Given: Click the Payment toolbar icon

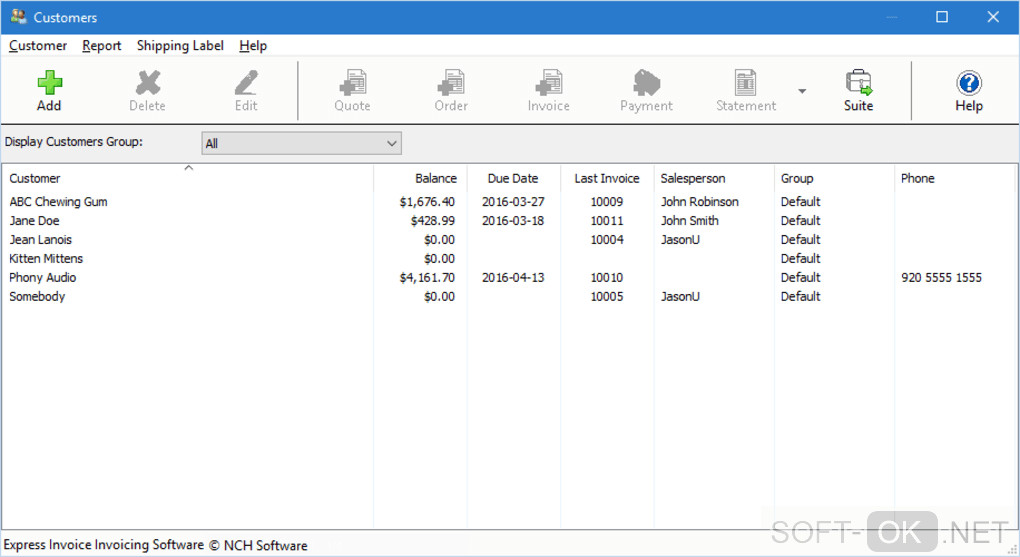Looking at the screenshot, I should 647,83.
